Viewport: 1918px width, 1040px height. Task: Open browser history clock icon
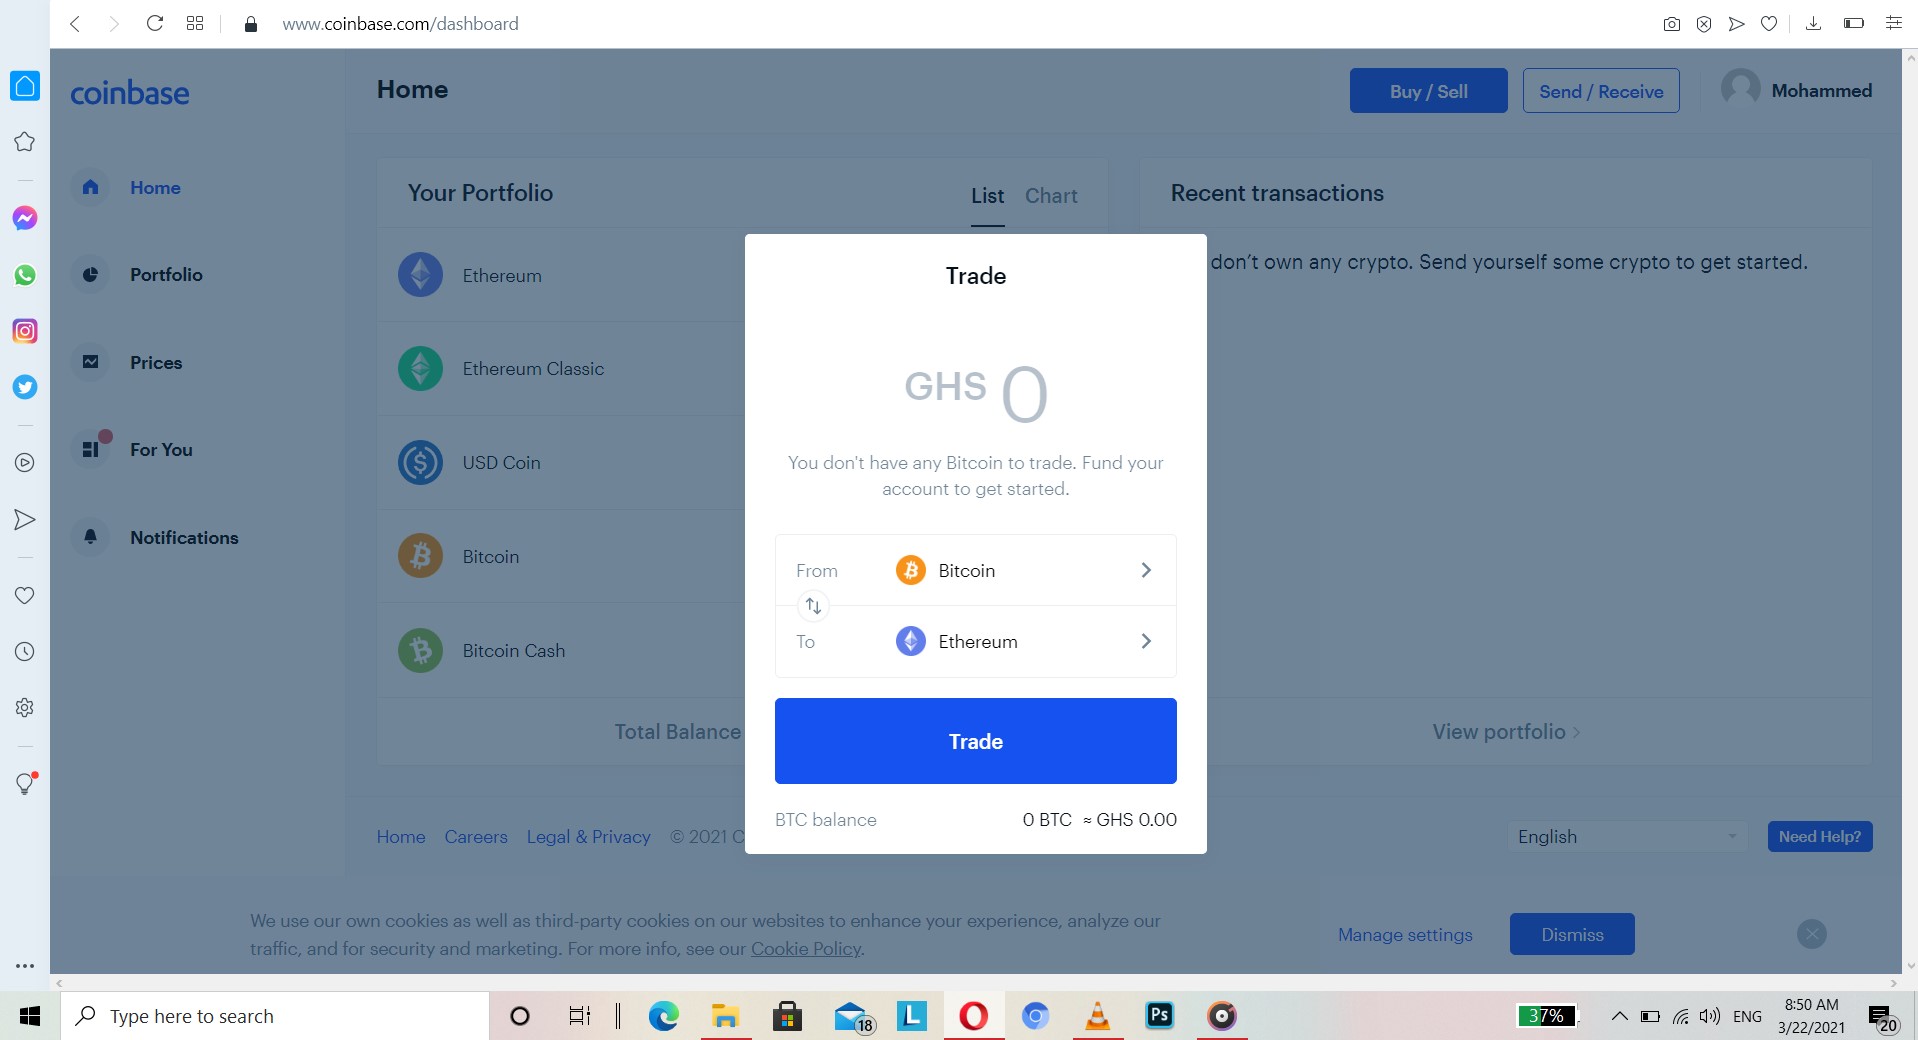pos(25,652)
